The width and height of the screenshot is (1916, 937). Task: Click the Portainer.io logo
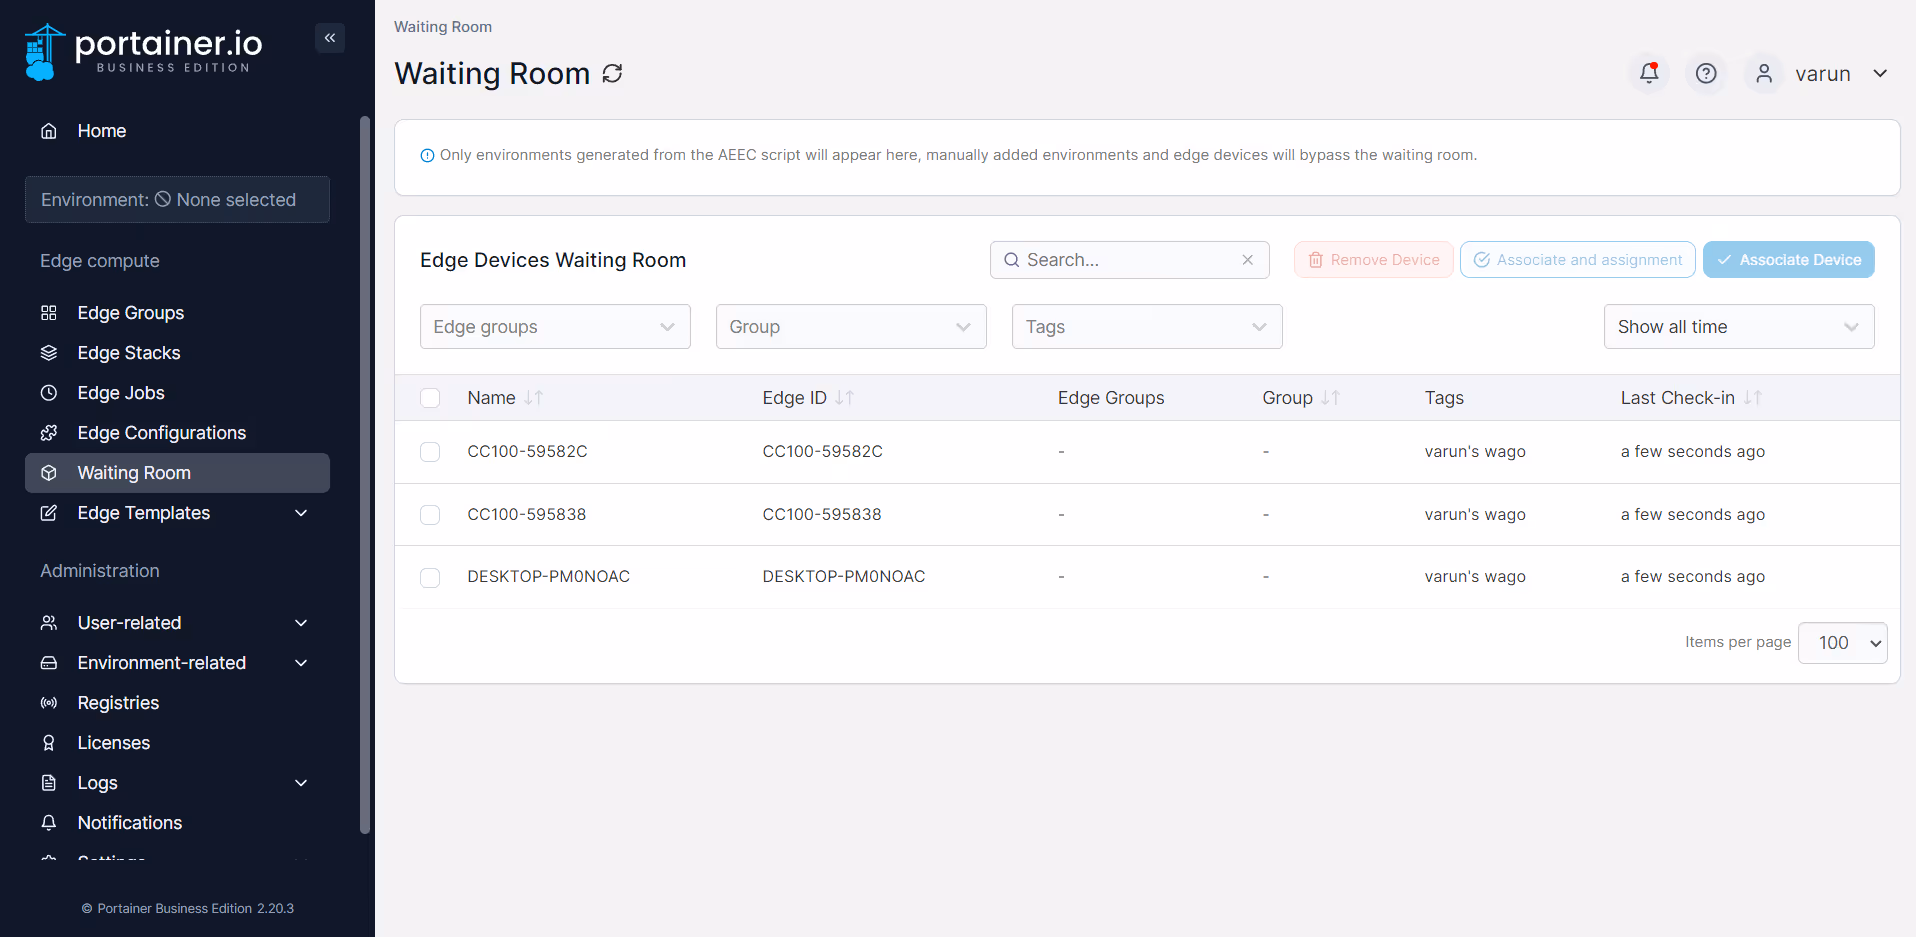pyautogui.click(x=143, y=51)
